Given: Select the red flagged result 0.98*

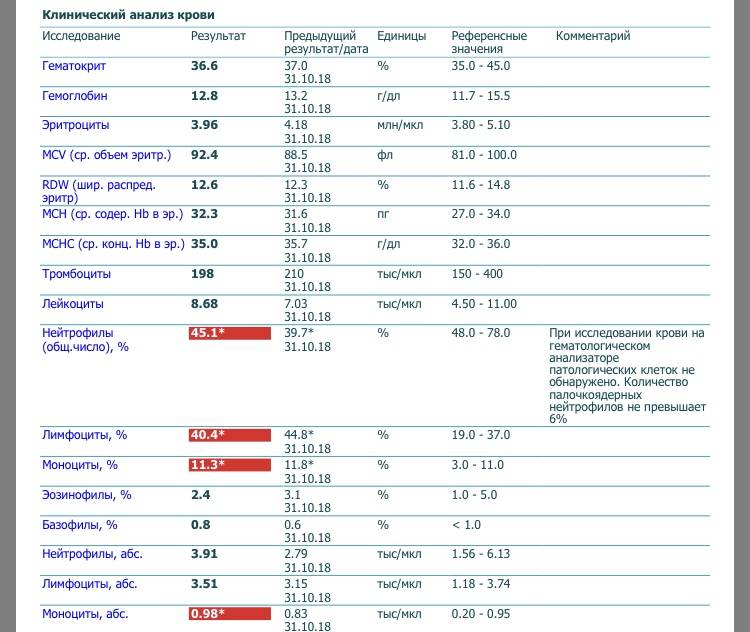Looking at the screenshot, I should coord(230,614).
